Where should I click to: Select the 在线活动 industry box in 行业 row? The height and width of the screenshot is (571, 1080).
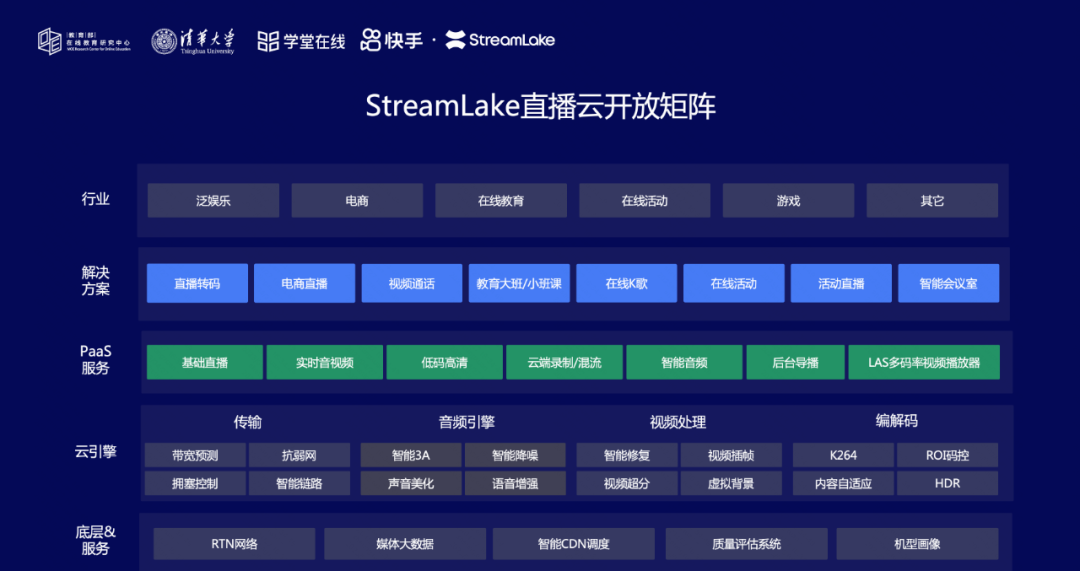point(645,201)
